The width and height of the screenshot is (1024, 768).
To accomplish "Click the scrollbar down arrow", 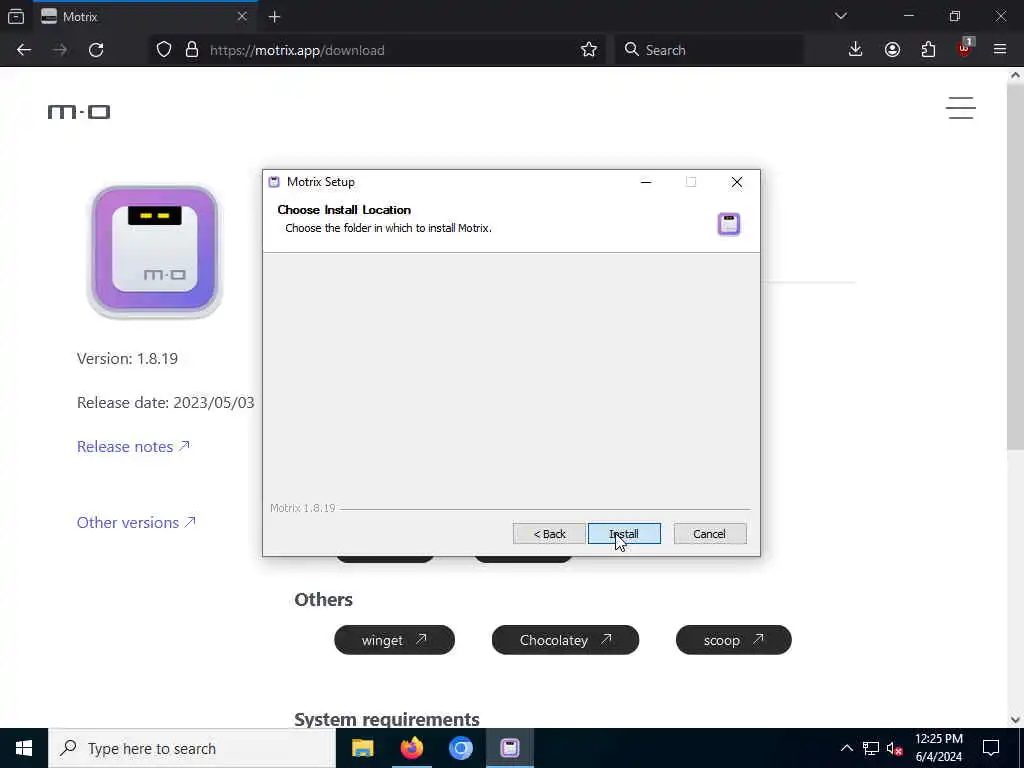I will [x=1016, y=720].
